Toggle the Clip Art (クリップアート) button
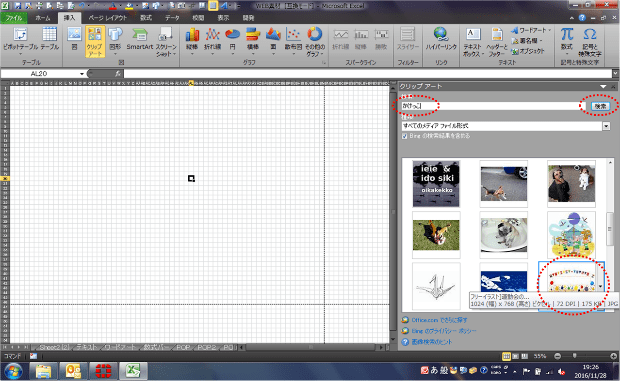This screenshot has height=381, width=620. click(95, 41)
